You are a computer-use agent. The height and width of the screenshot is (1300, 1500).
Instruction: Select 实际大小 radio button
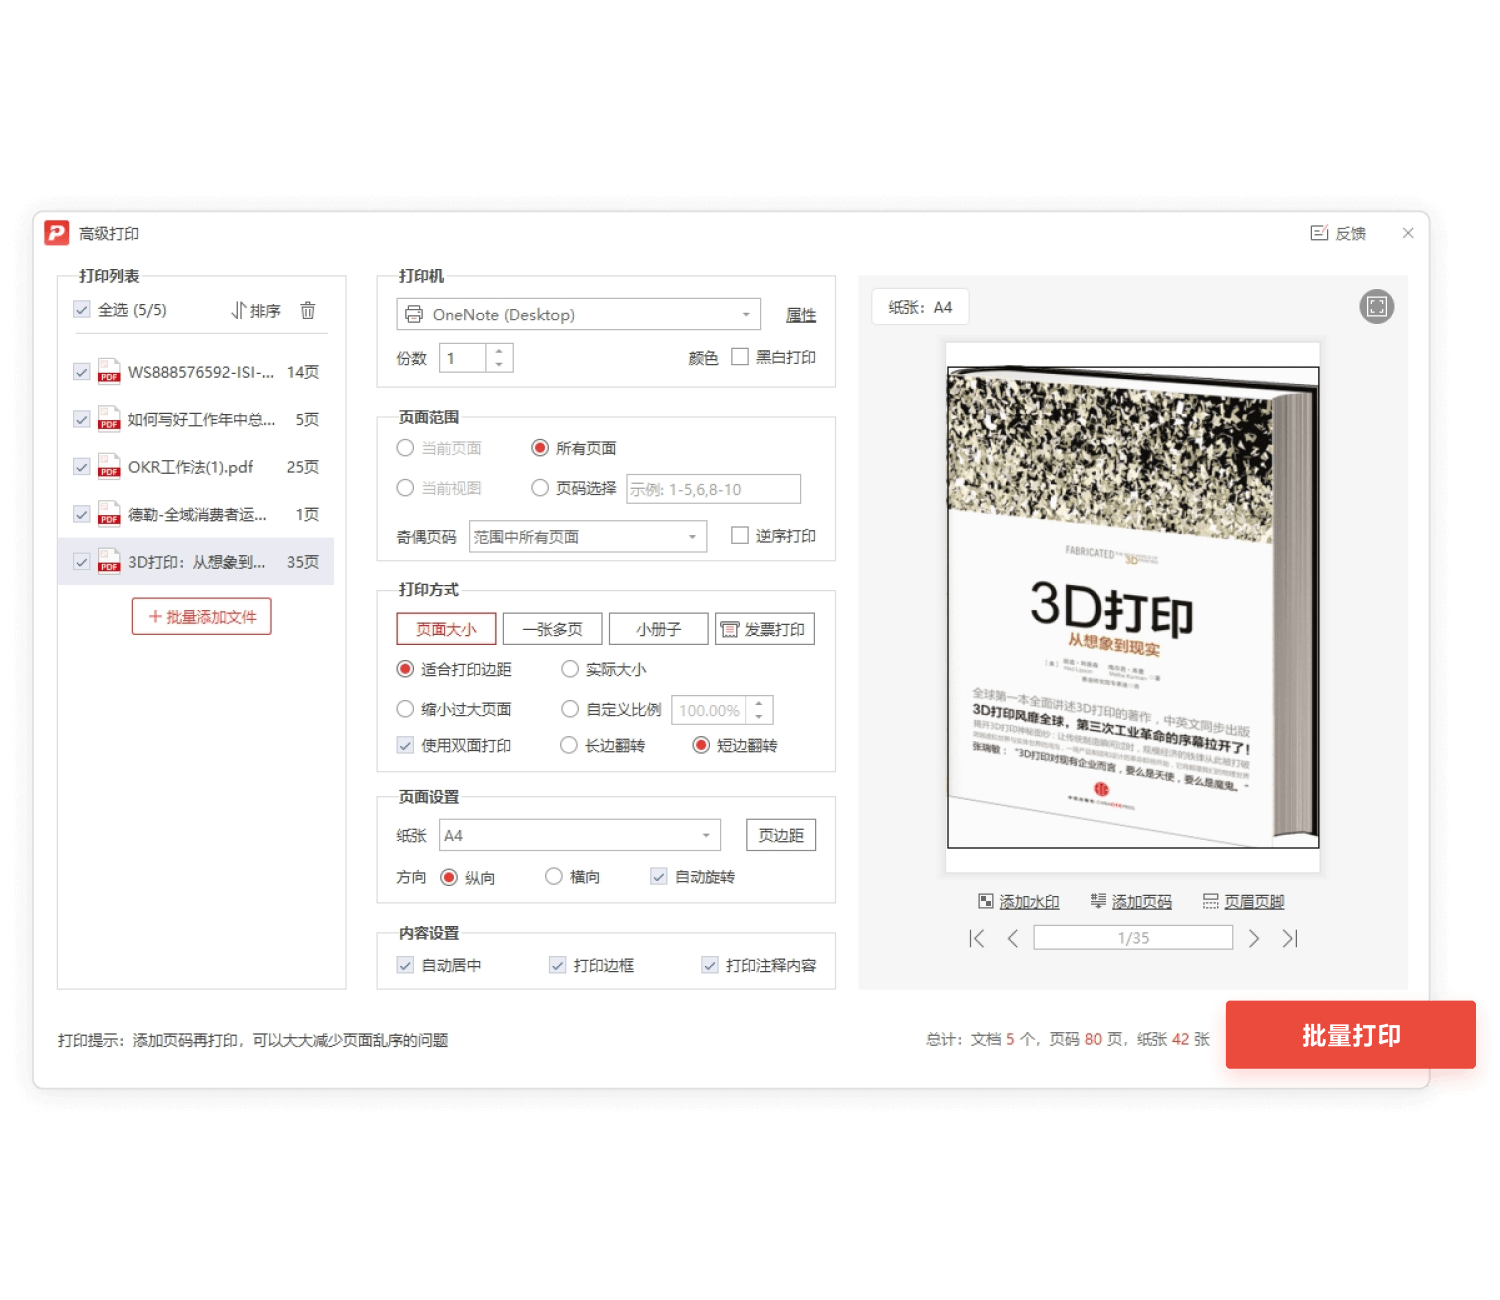click(570, 669)
